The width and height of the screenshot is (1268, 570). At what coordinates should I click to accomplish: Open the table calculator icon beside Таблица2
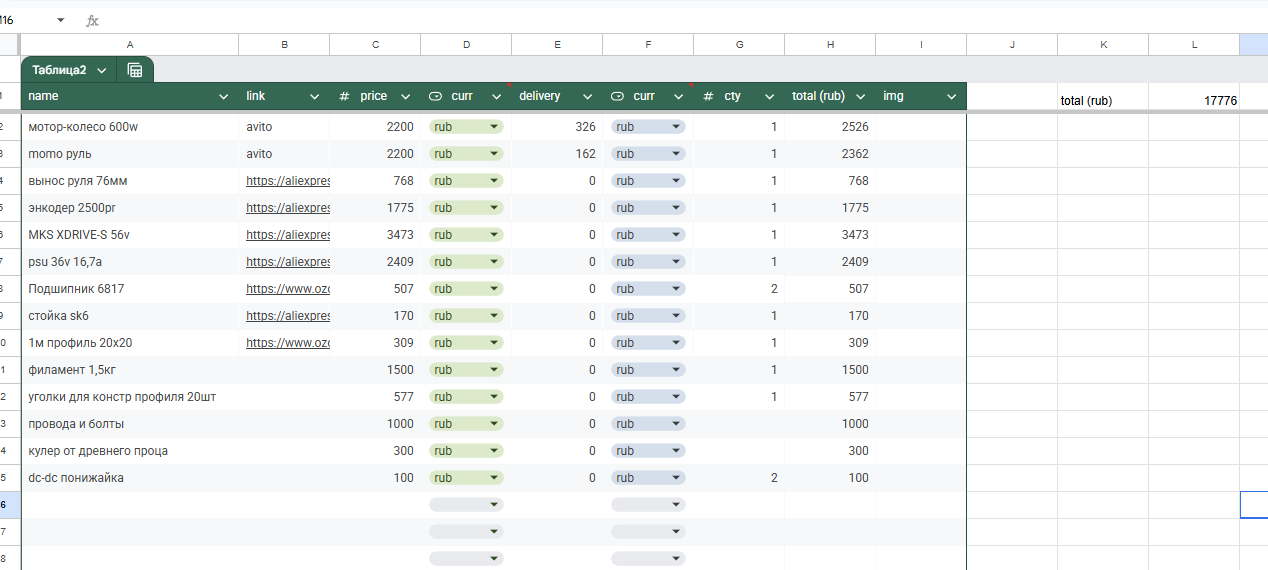pos(135,70)
